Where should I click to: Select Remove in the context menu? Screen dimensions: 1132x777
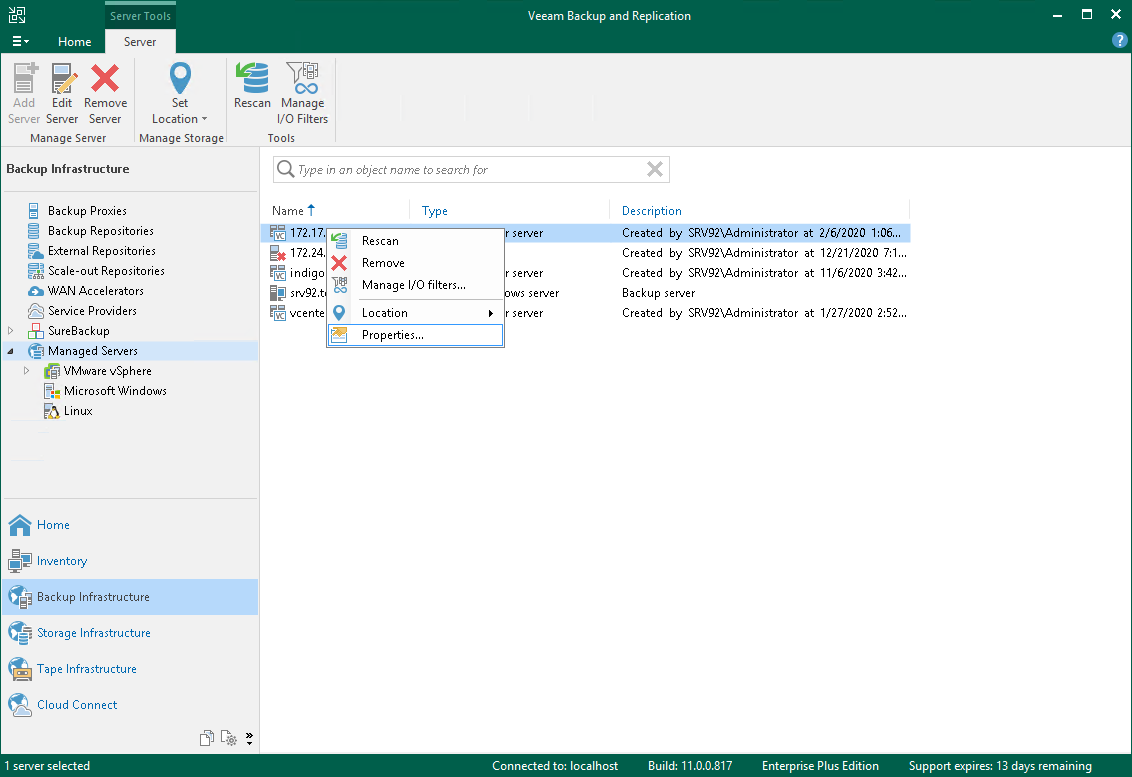pos(383,263)
